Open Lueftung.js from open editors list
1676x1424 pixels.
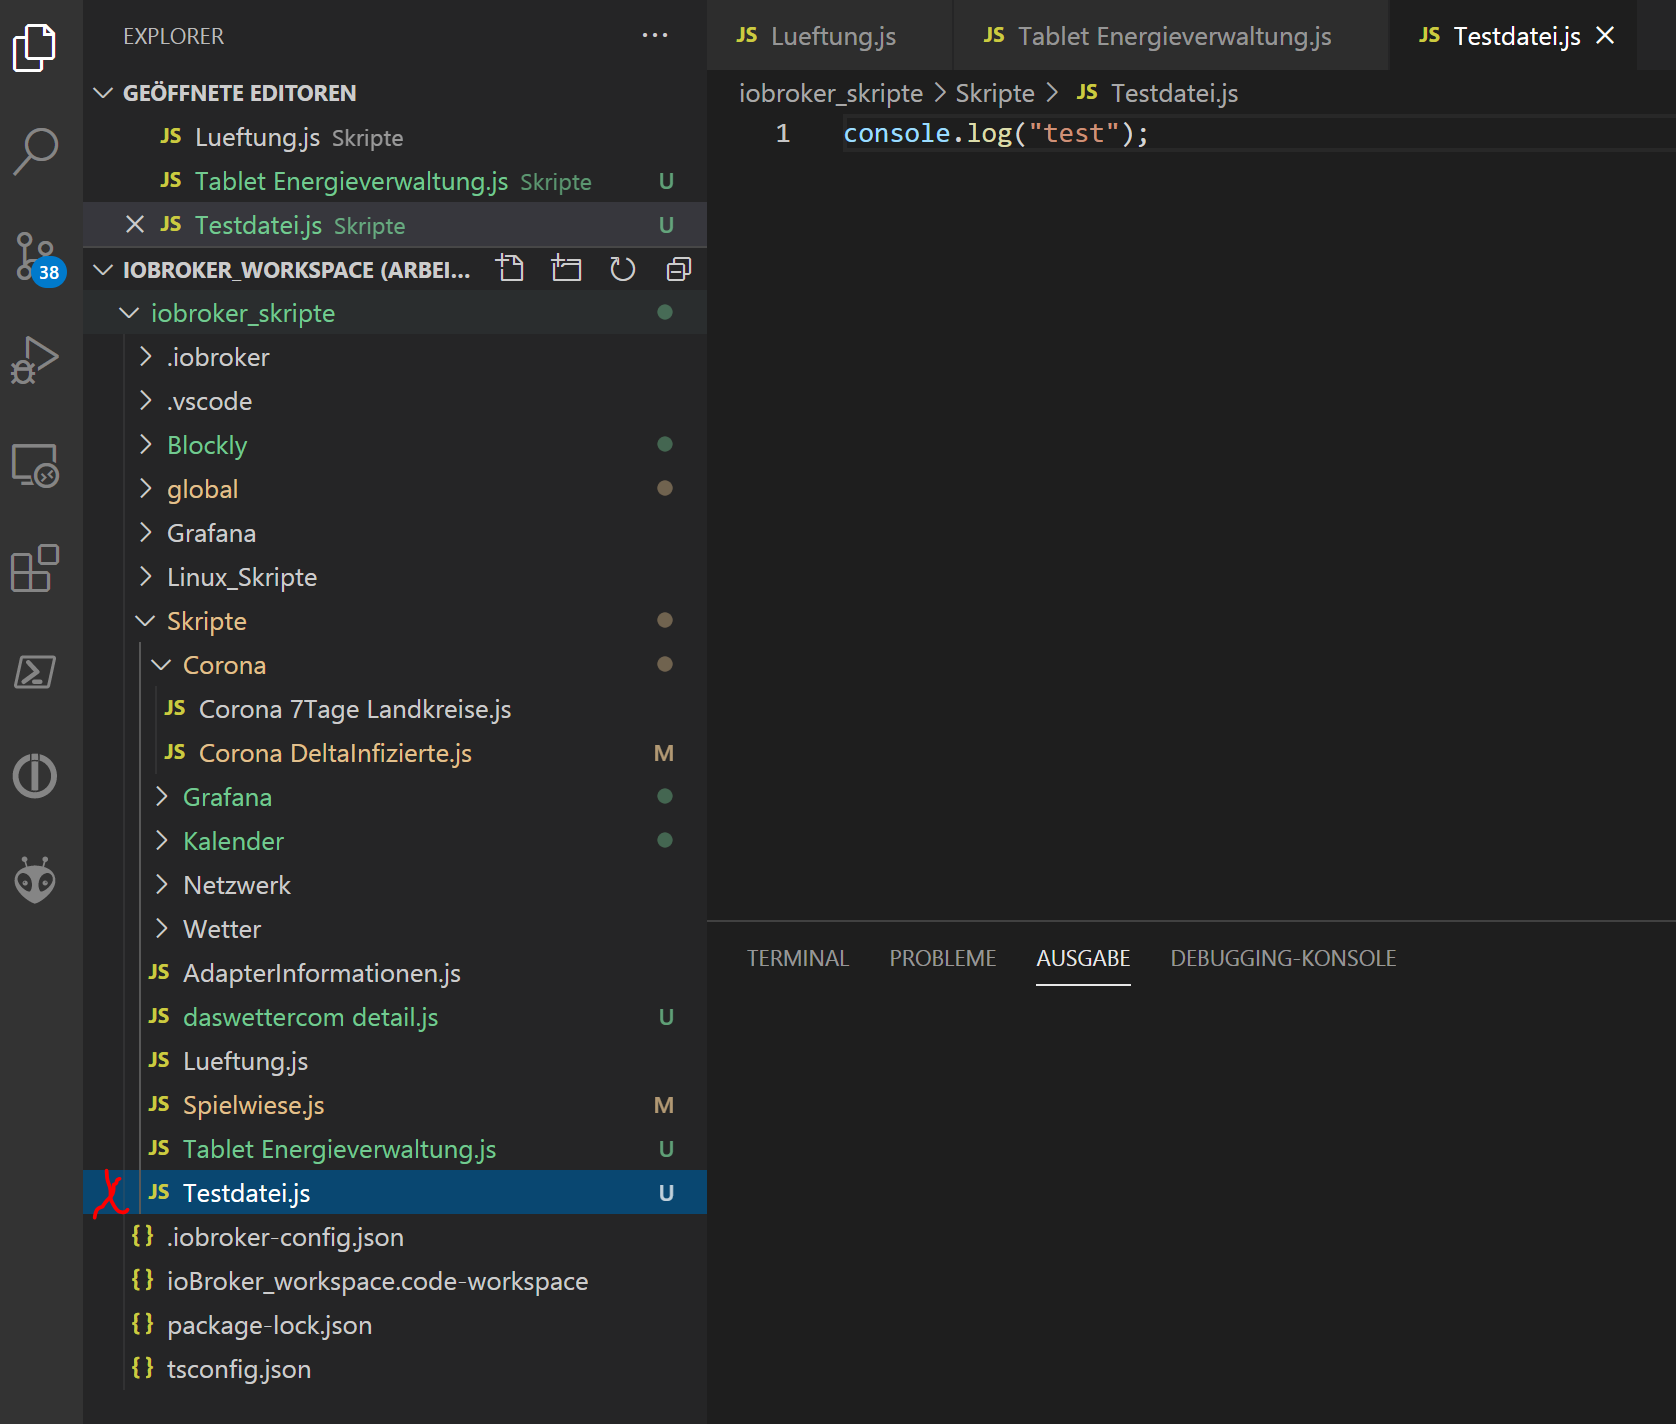click(x=395, y=137)
